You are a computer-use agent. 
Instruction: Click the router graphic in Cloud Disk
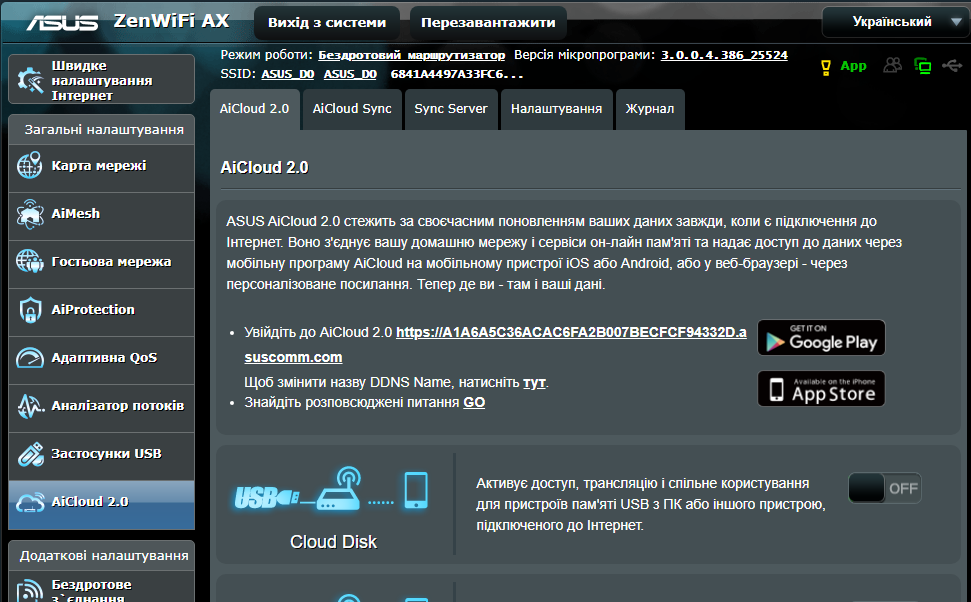(339, 489)
